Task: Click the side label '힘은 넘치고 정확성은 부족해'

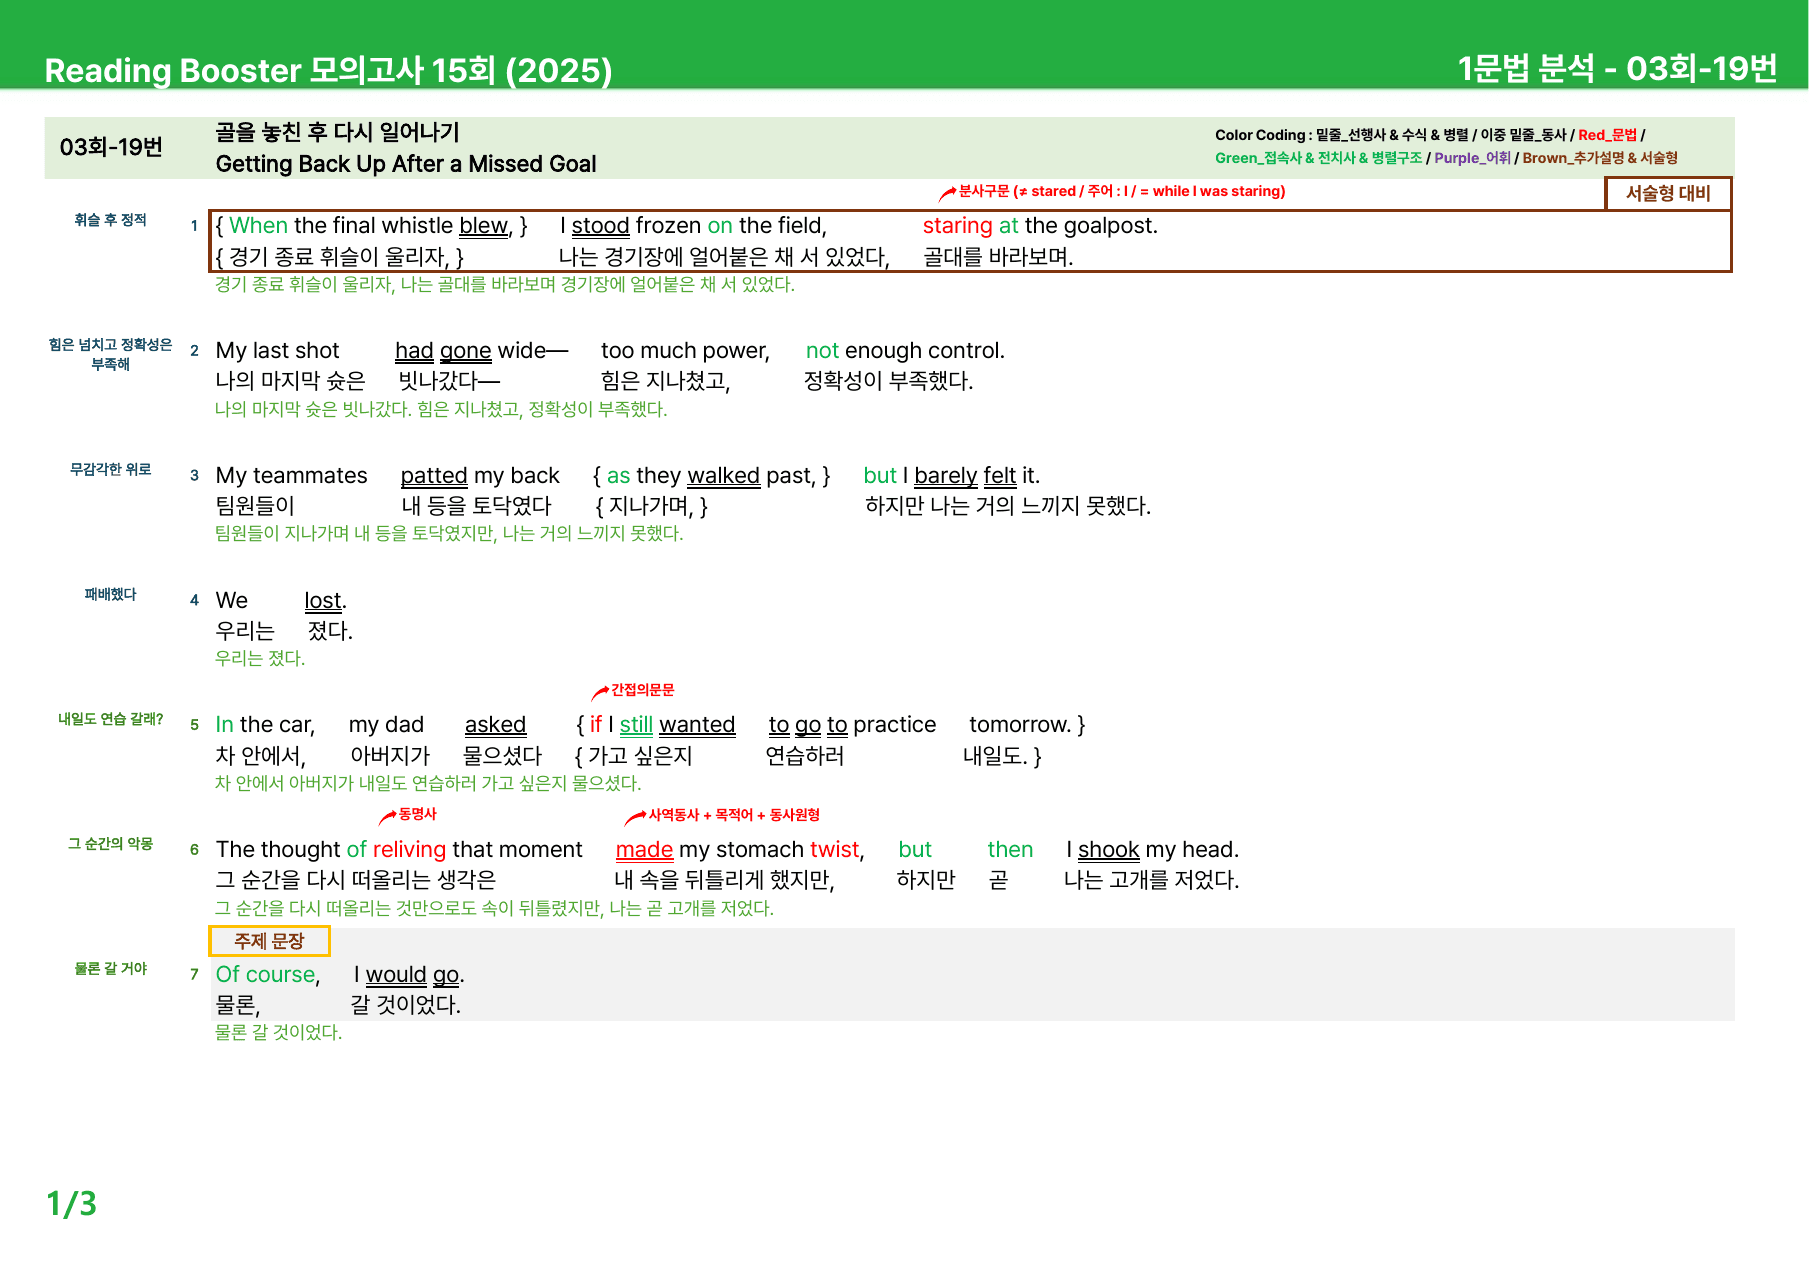Action: pos(110,354)
